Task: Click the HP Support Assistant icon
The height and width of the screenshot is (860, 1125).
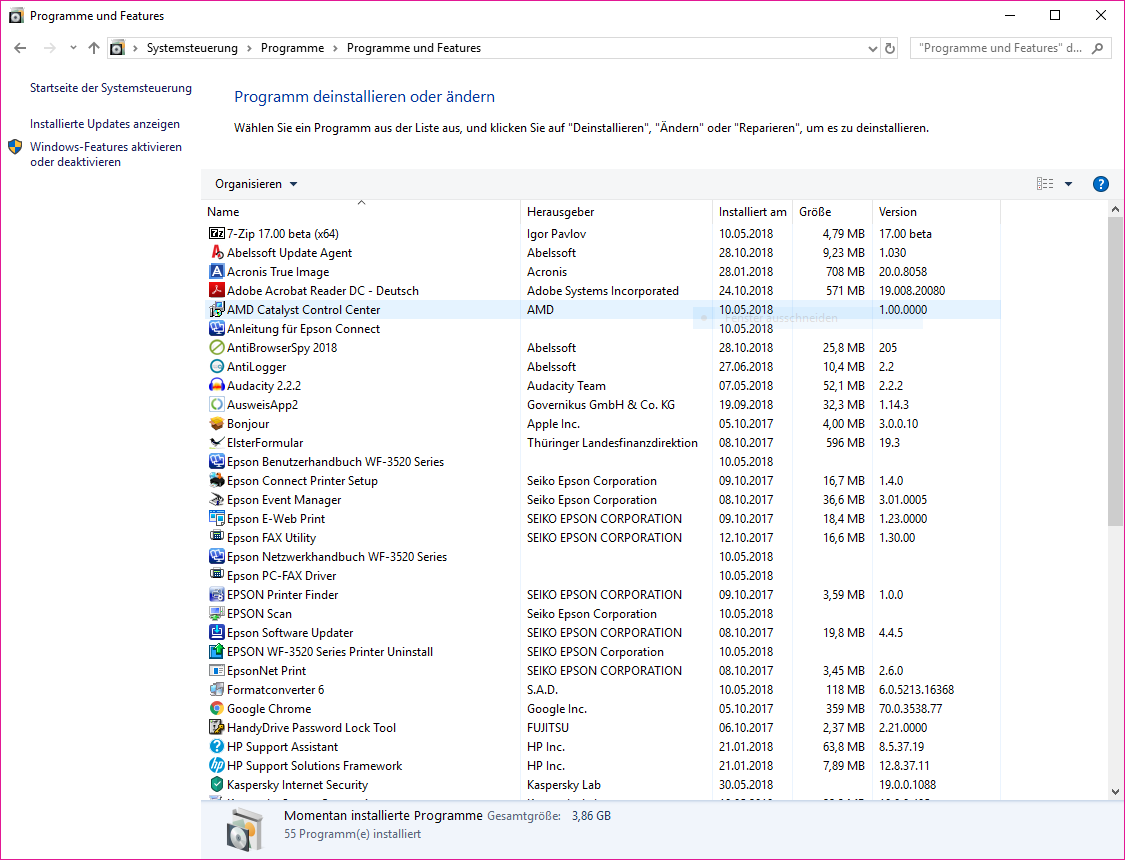Action: [217, 747]
